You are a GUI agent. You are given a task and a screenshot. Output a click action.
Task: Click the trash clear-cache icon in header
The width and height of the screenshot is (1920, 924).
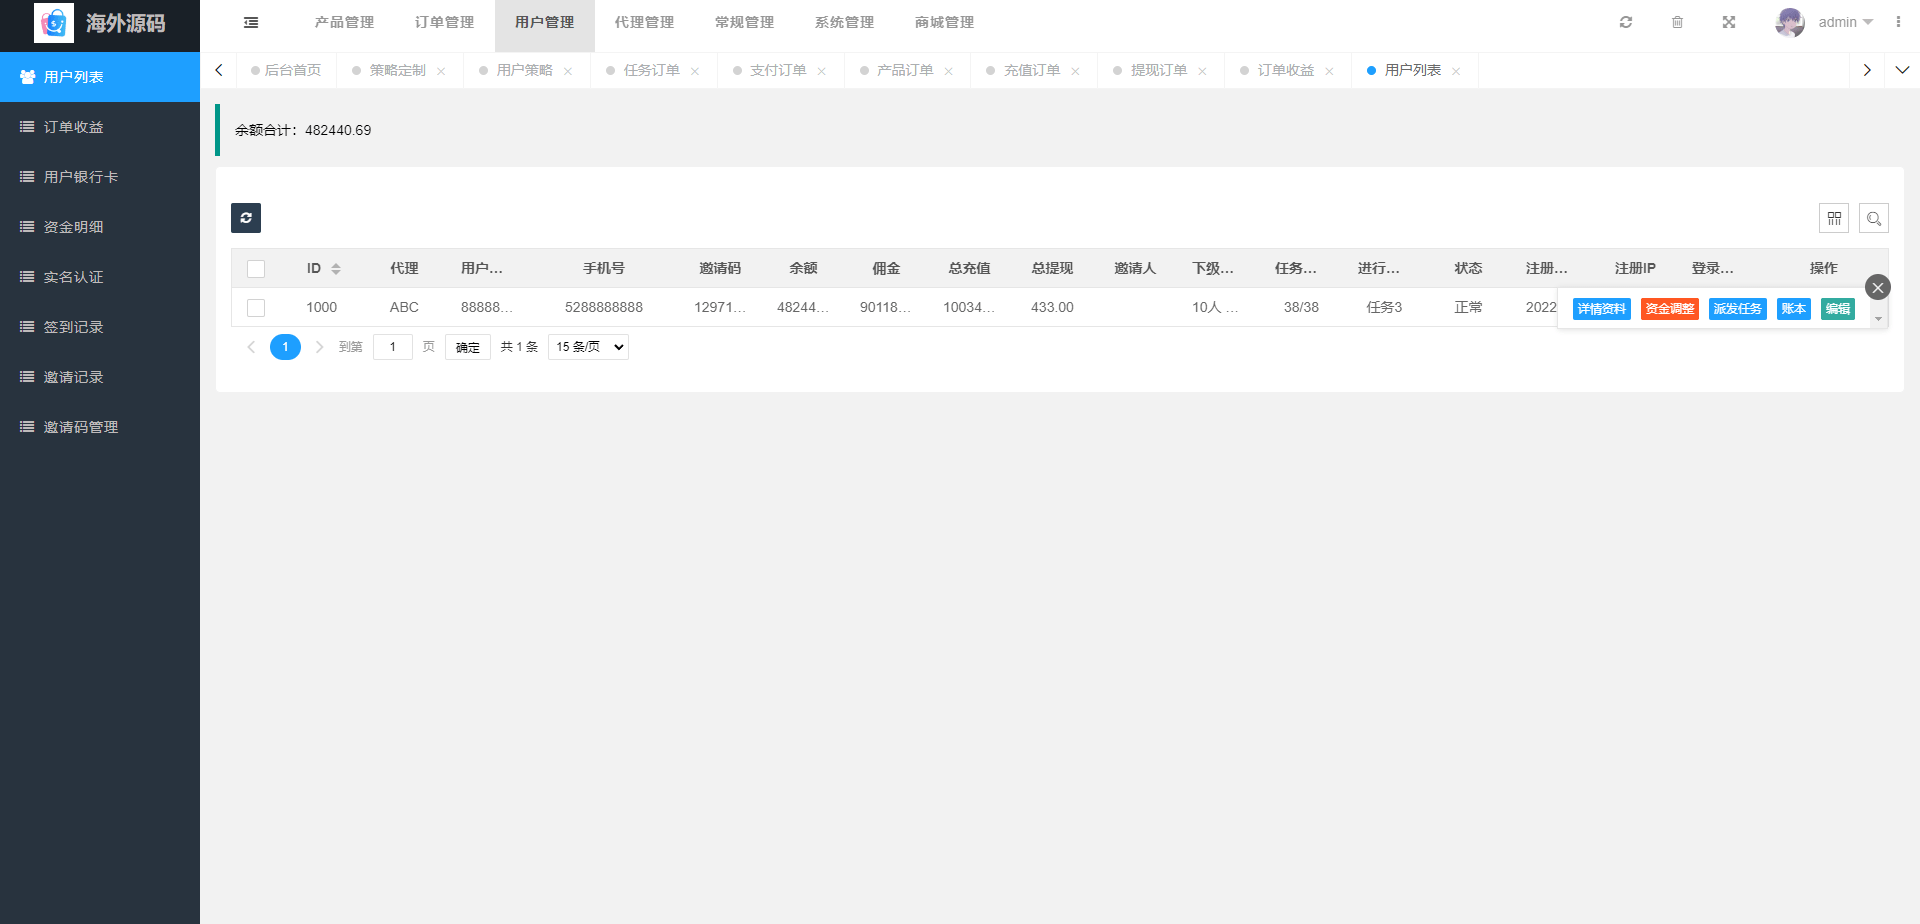[x=1677, y=22]
